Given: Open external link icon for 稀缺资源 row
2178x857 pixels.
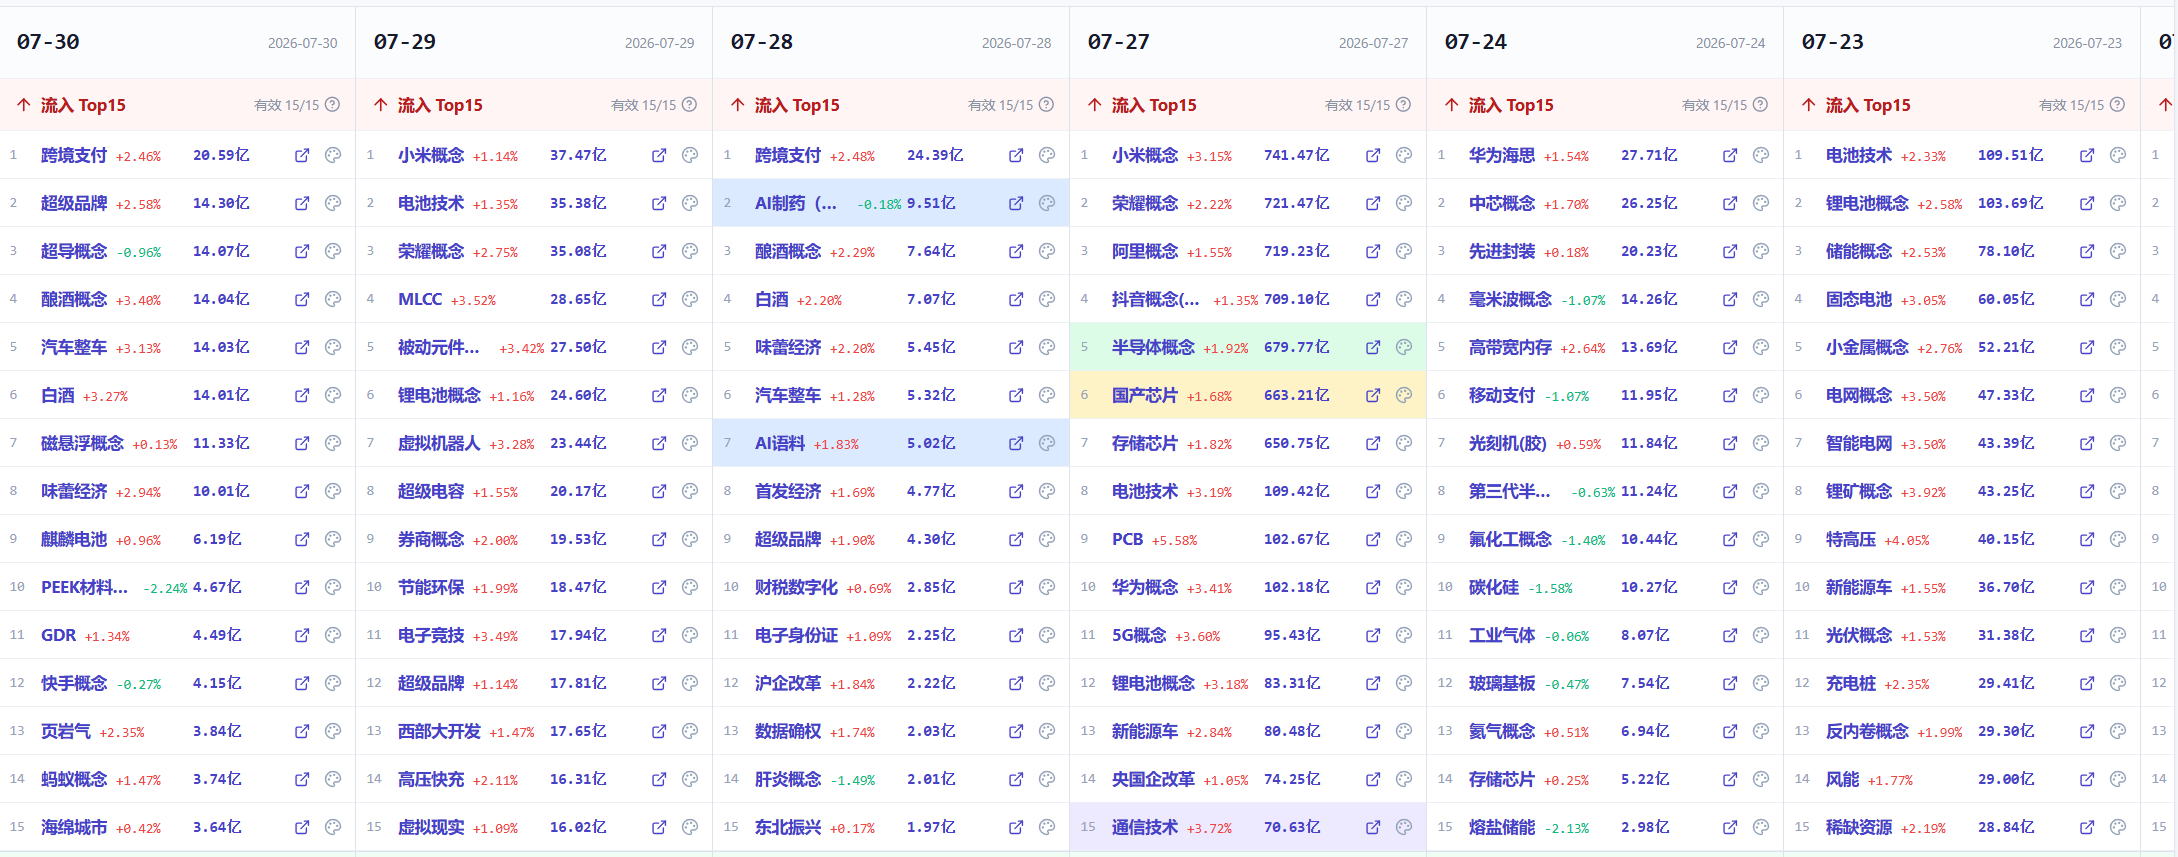Looking at the screenshot, I should [2087, 827].
